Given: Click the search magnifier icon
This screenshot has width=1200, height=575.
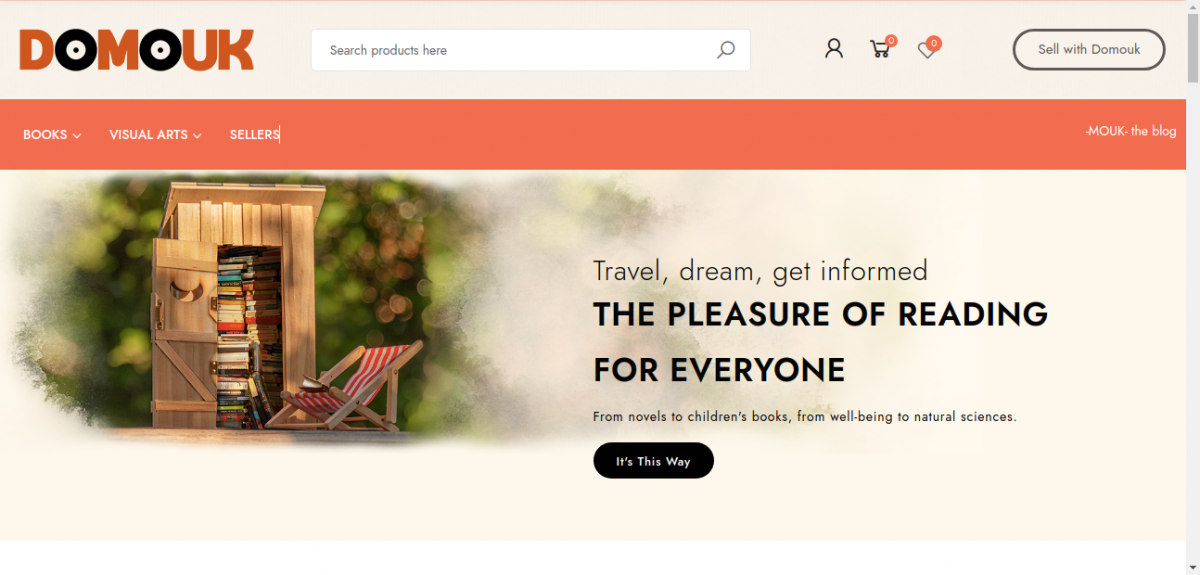Looking at the screenshot, I should click(726, 50).
